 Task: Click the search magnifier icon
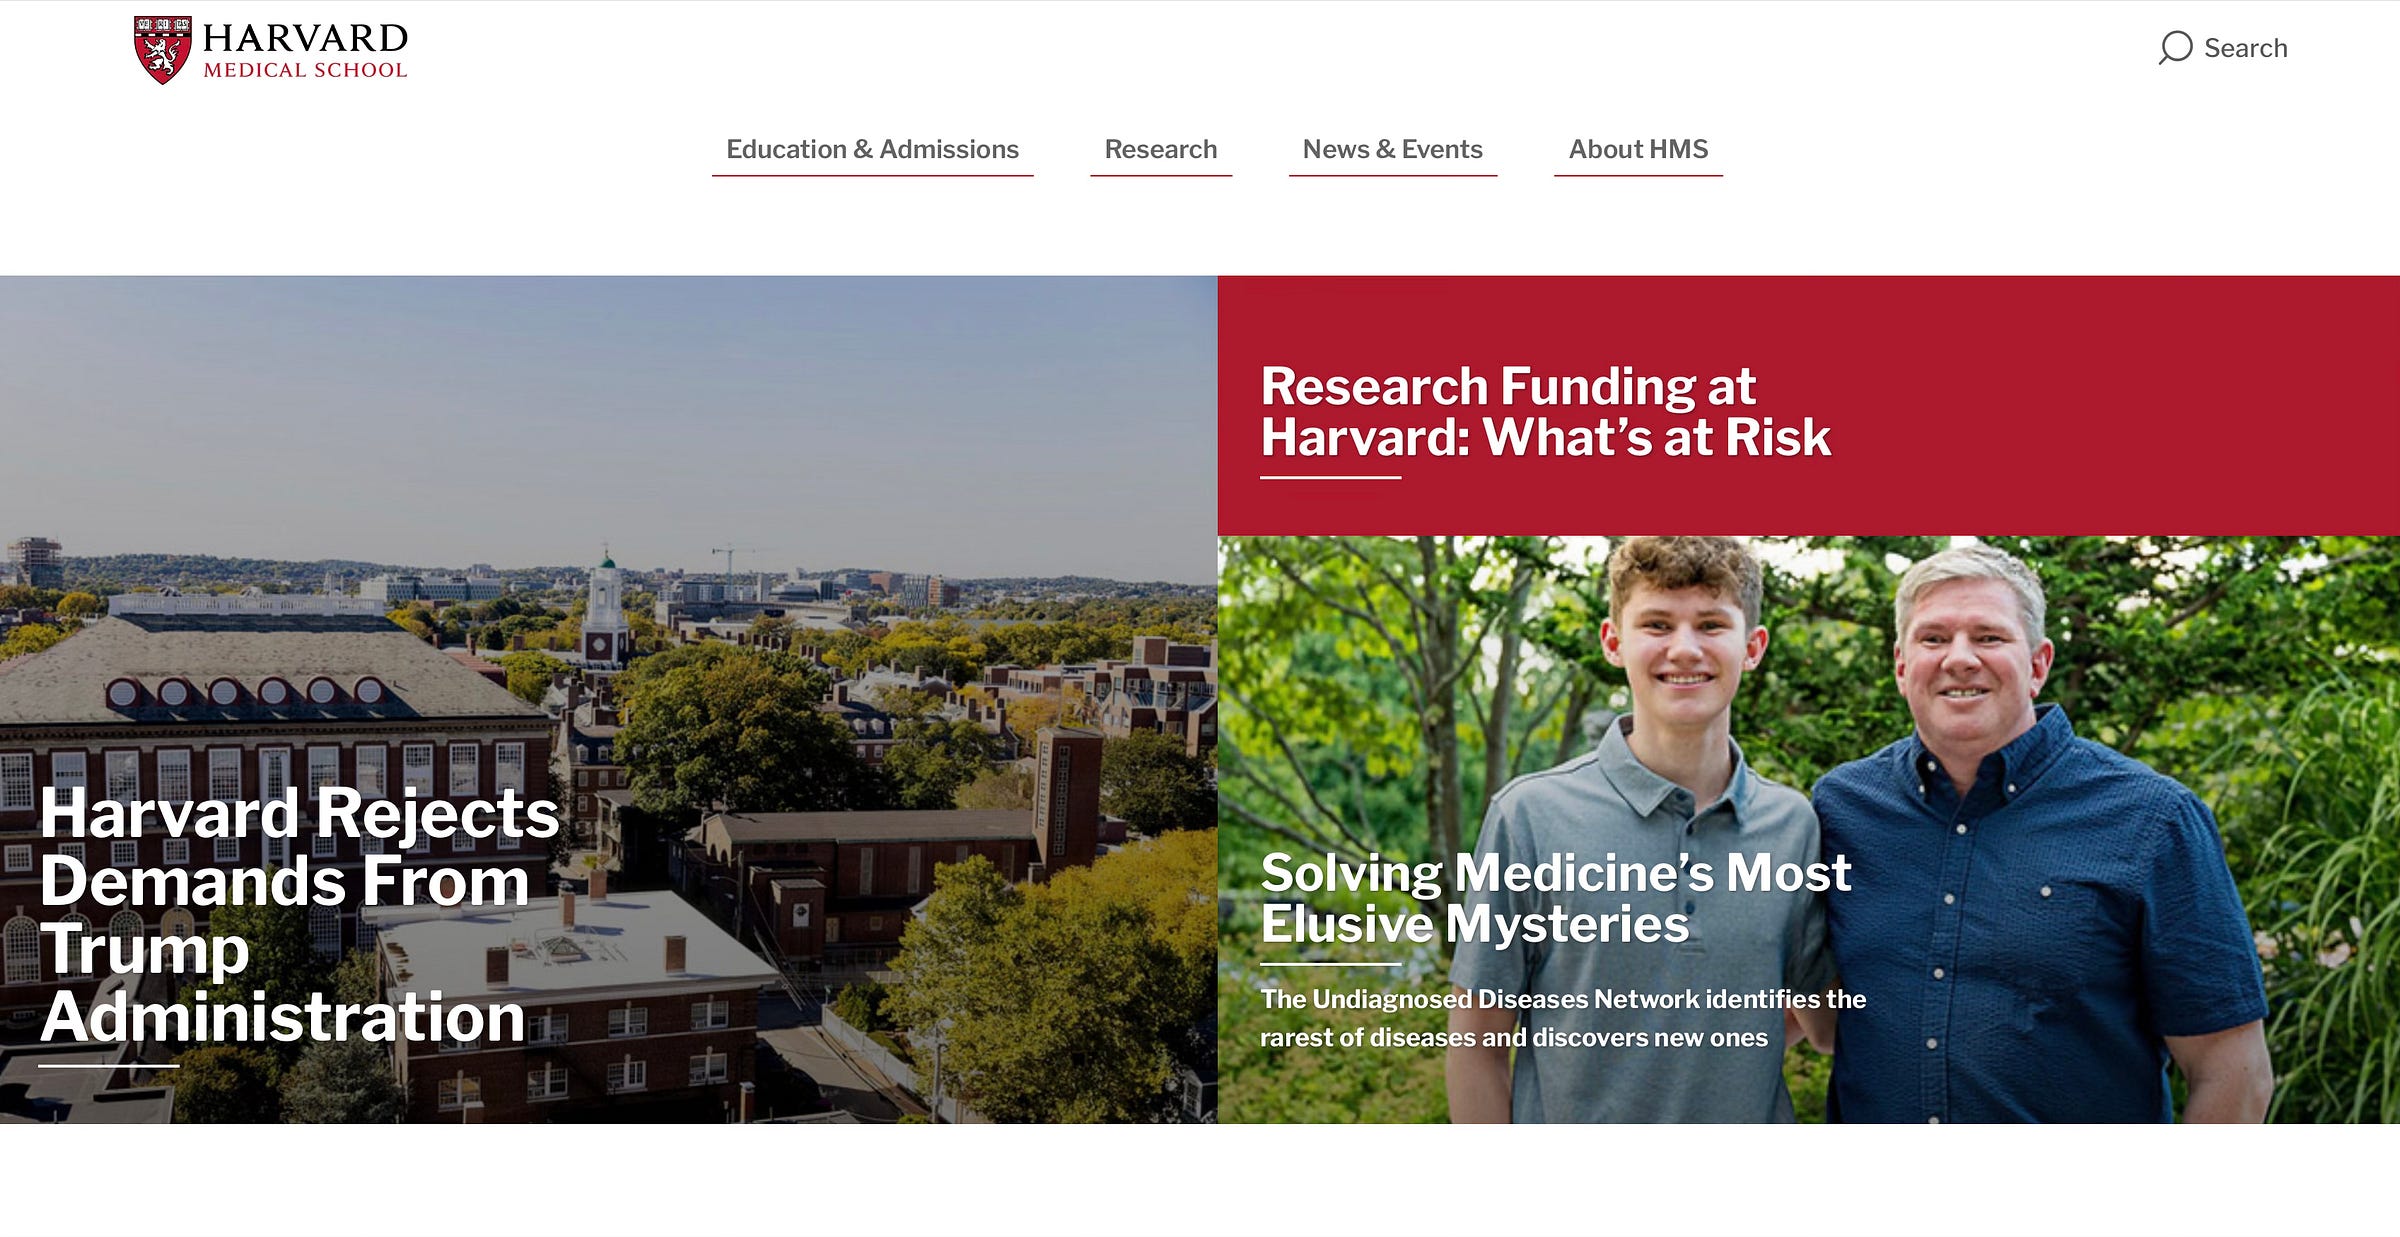click(2174, 48)
